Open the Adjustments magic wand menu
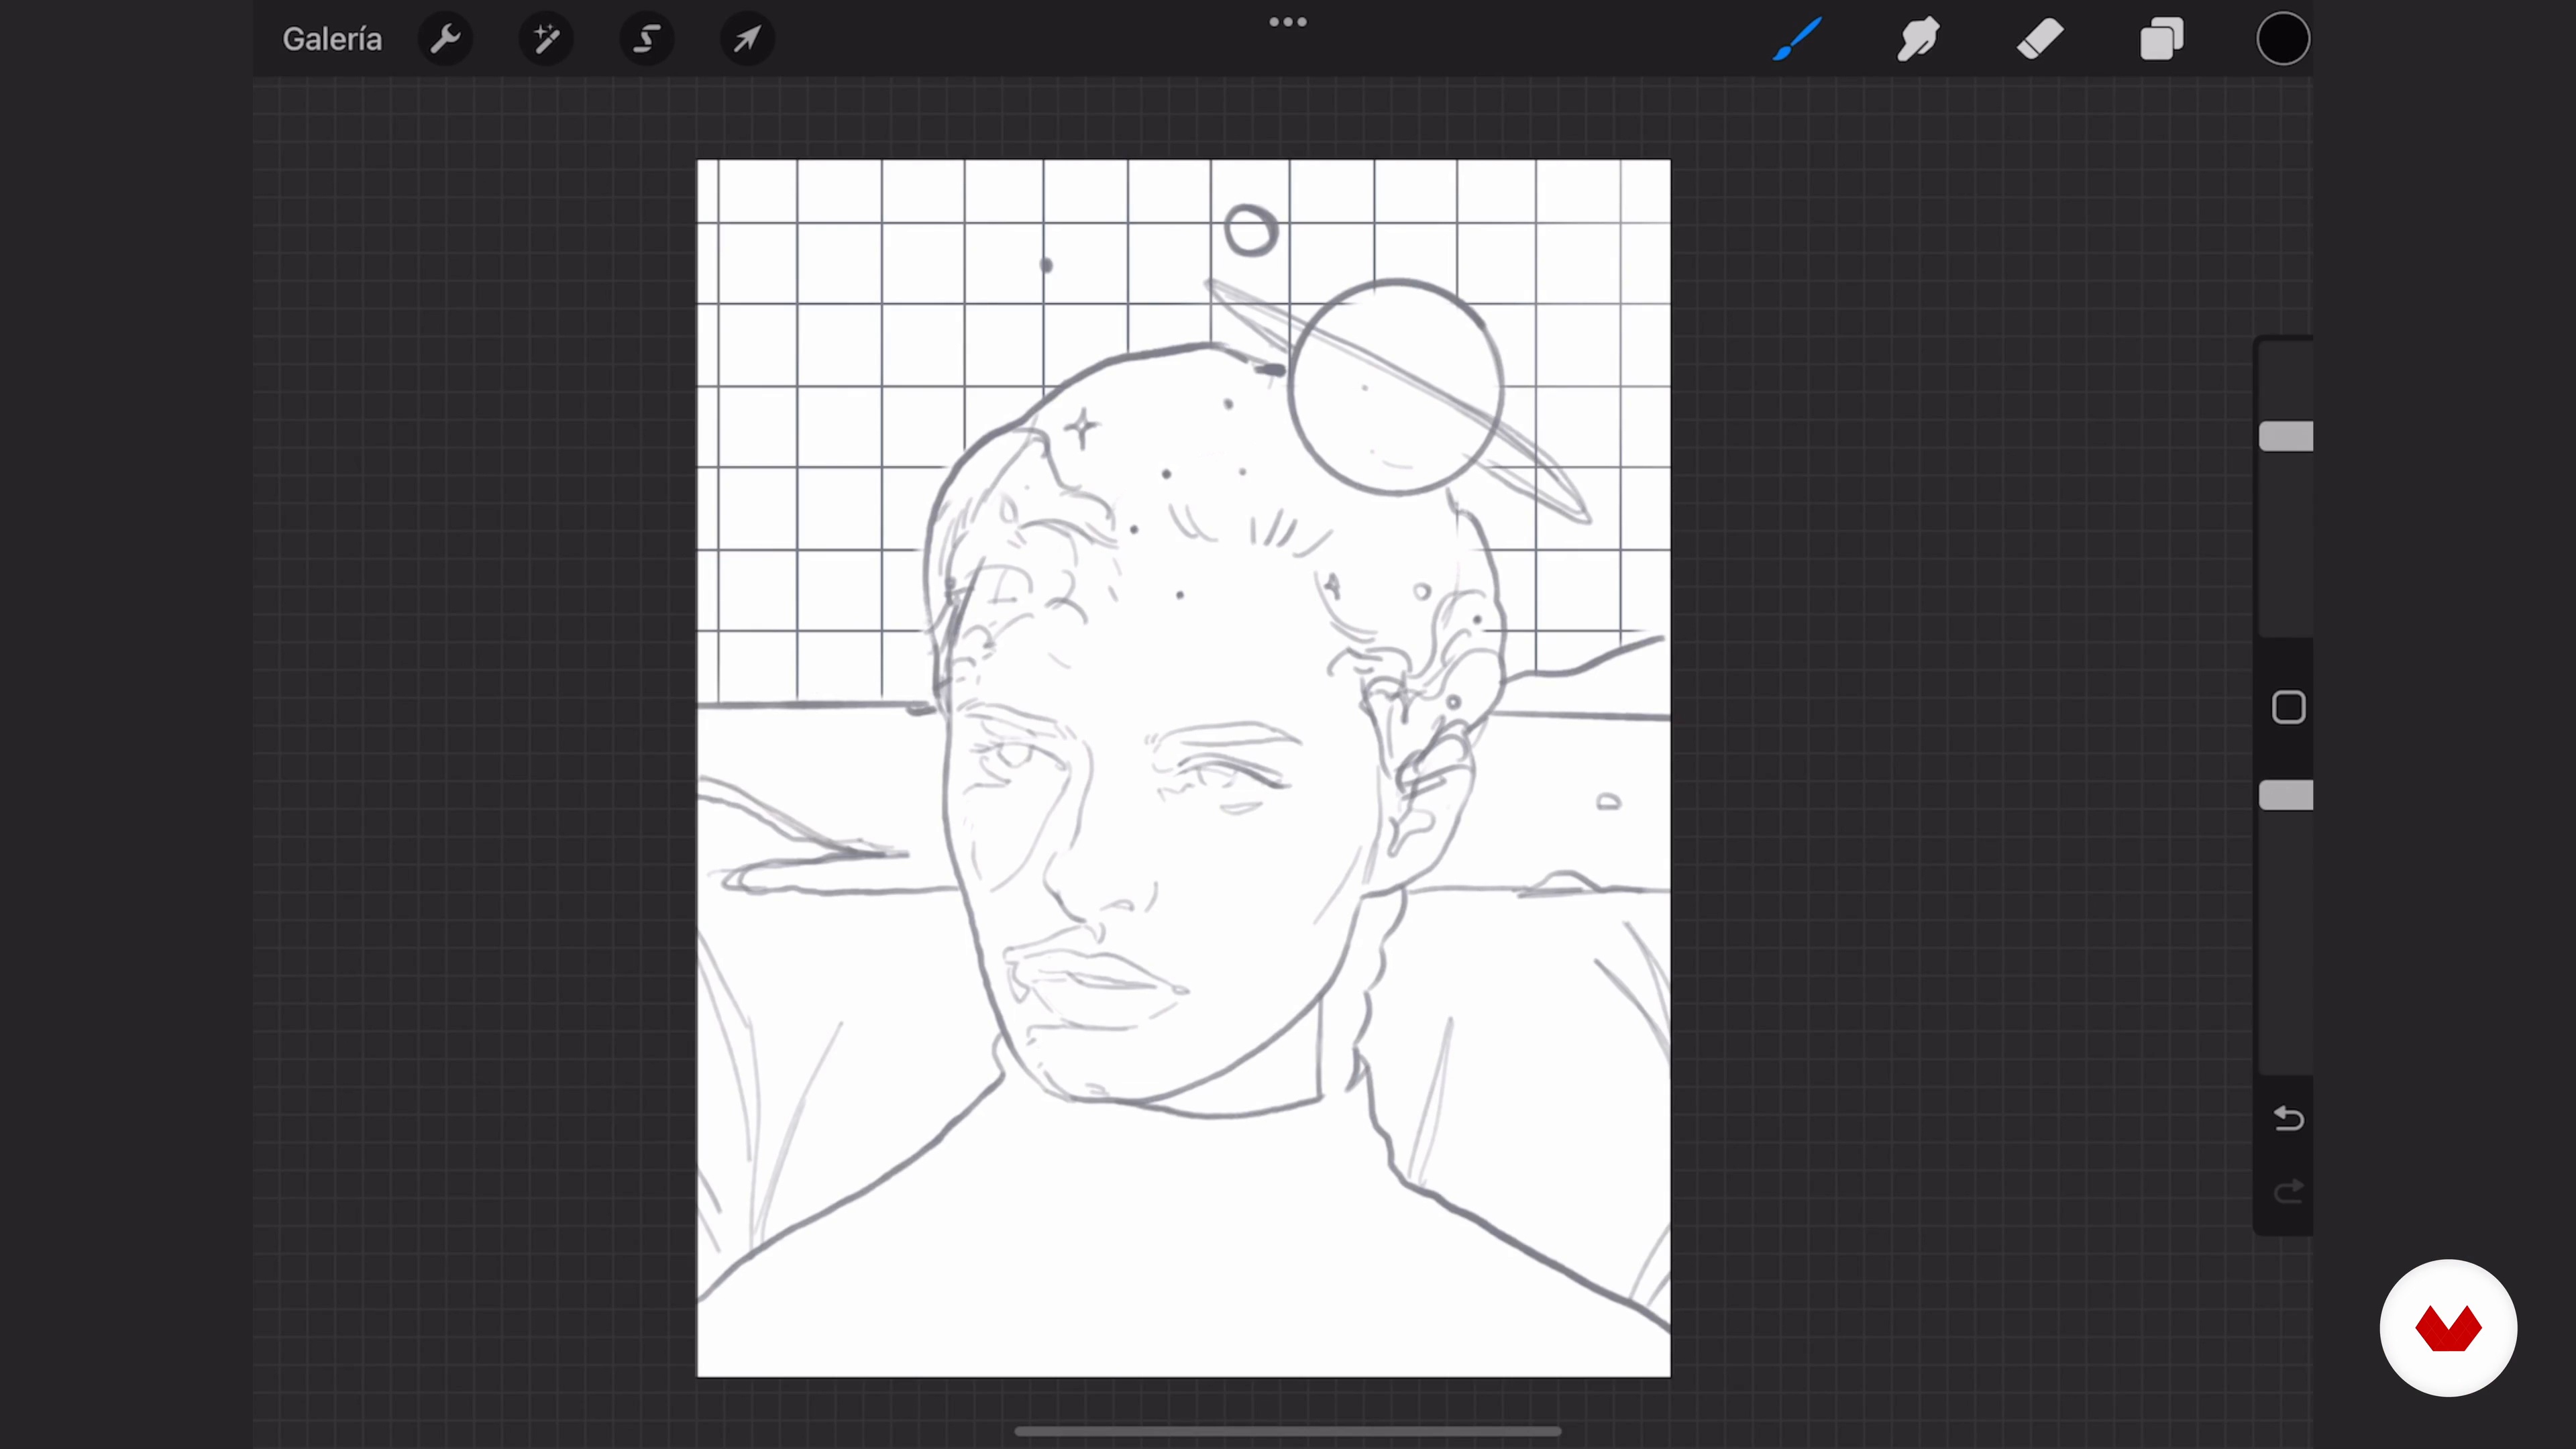The width and height of the screenshot is (2576, 1449). coord(546,39)
